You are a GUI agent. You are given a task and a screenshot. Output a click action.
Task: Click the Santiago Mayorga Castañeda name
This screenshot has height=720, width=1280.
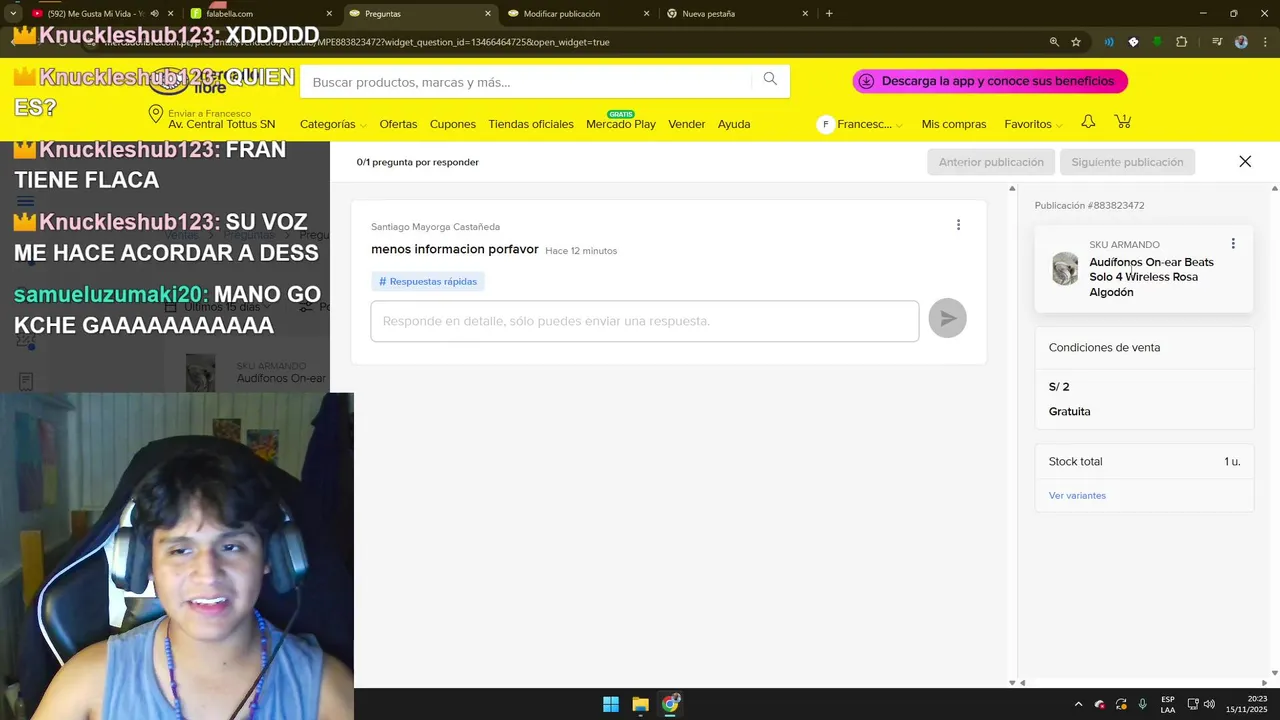click(435, 227)
